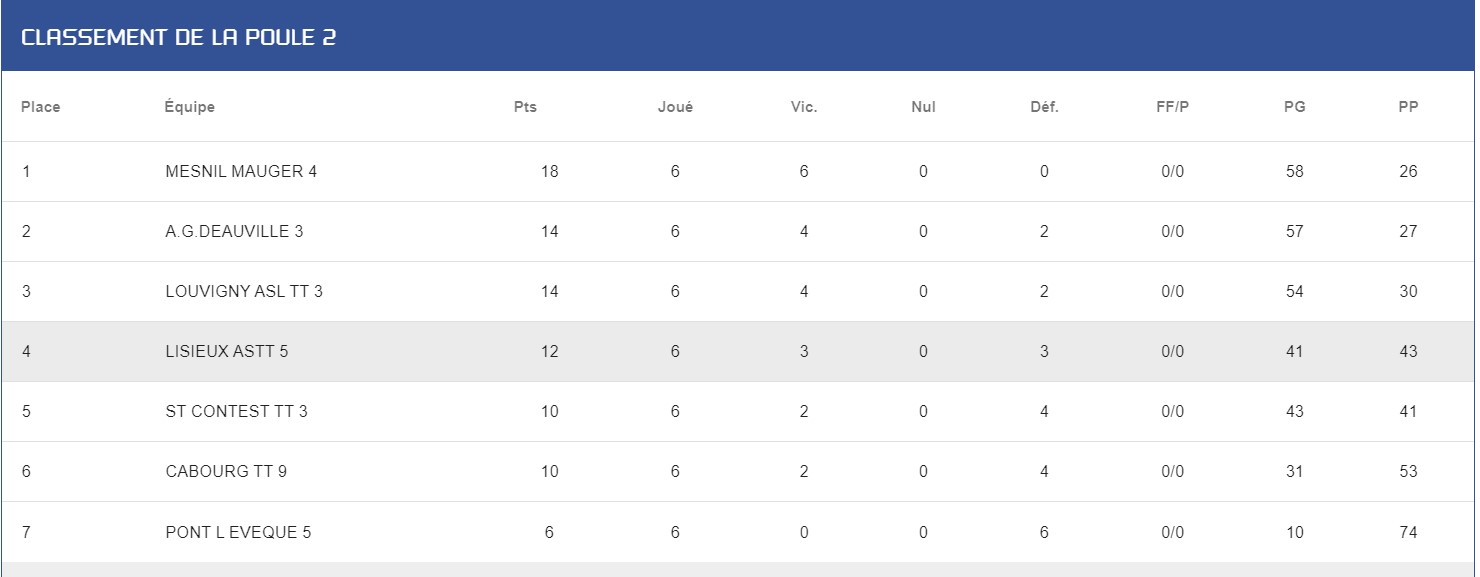Click the PG column header
Screen dimensions: 1480x577
coord(1295,107)
